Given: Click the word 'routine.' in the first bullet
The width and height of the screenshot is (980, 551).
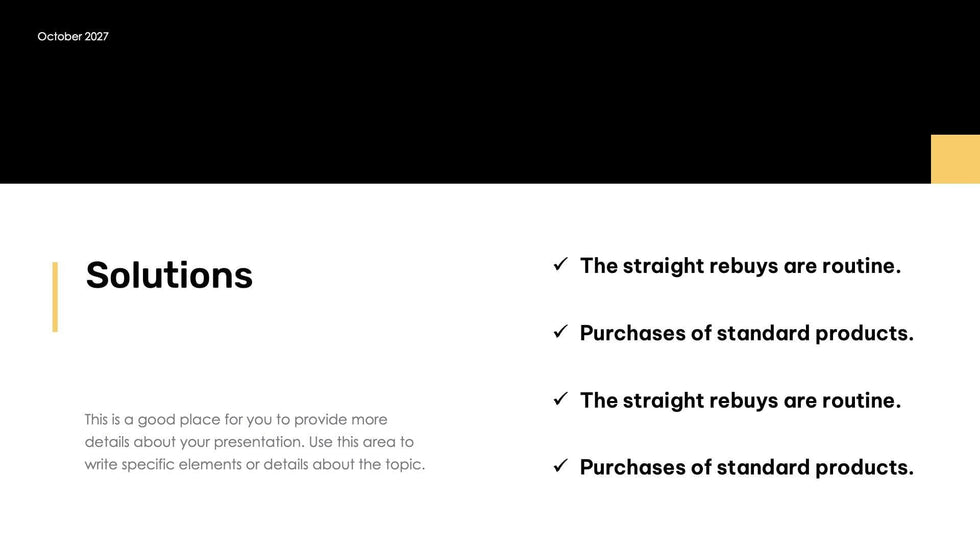Looking at the screenshot, I should click(x=861, y=266).
